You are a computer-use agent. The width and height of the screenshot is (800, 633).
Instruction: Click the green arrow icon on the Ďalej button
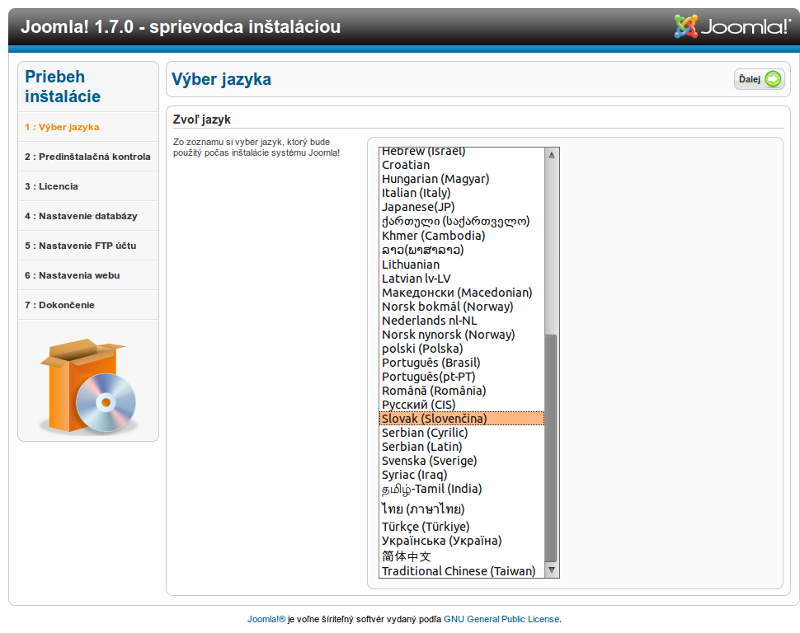click(773, 79)
